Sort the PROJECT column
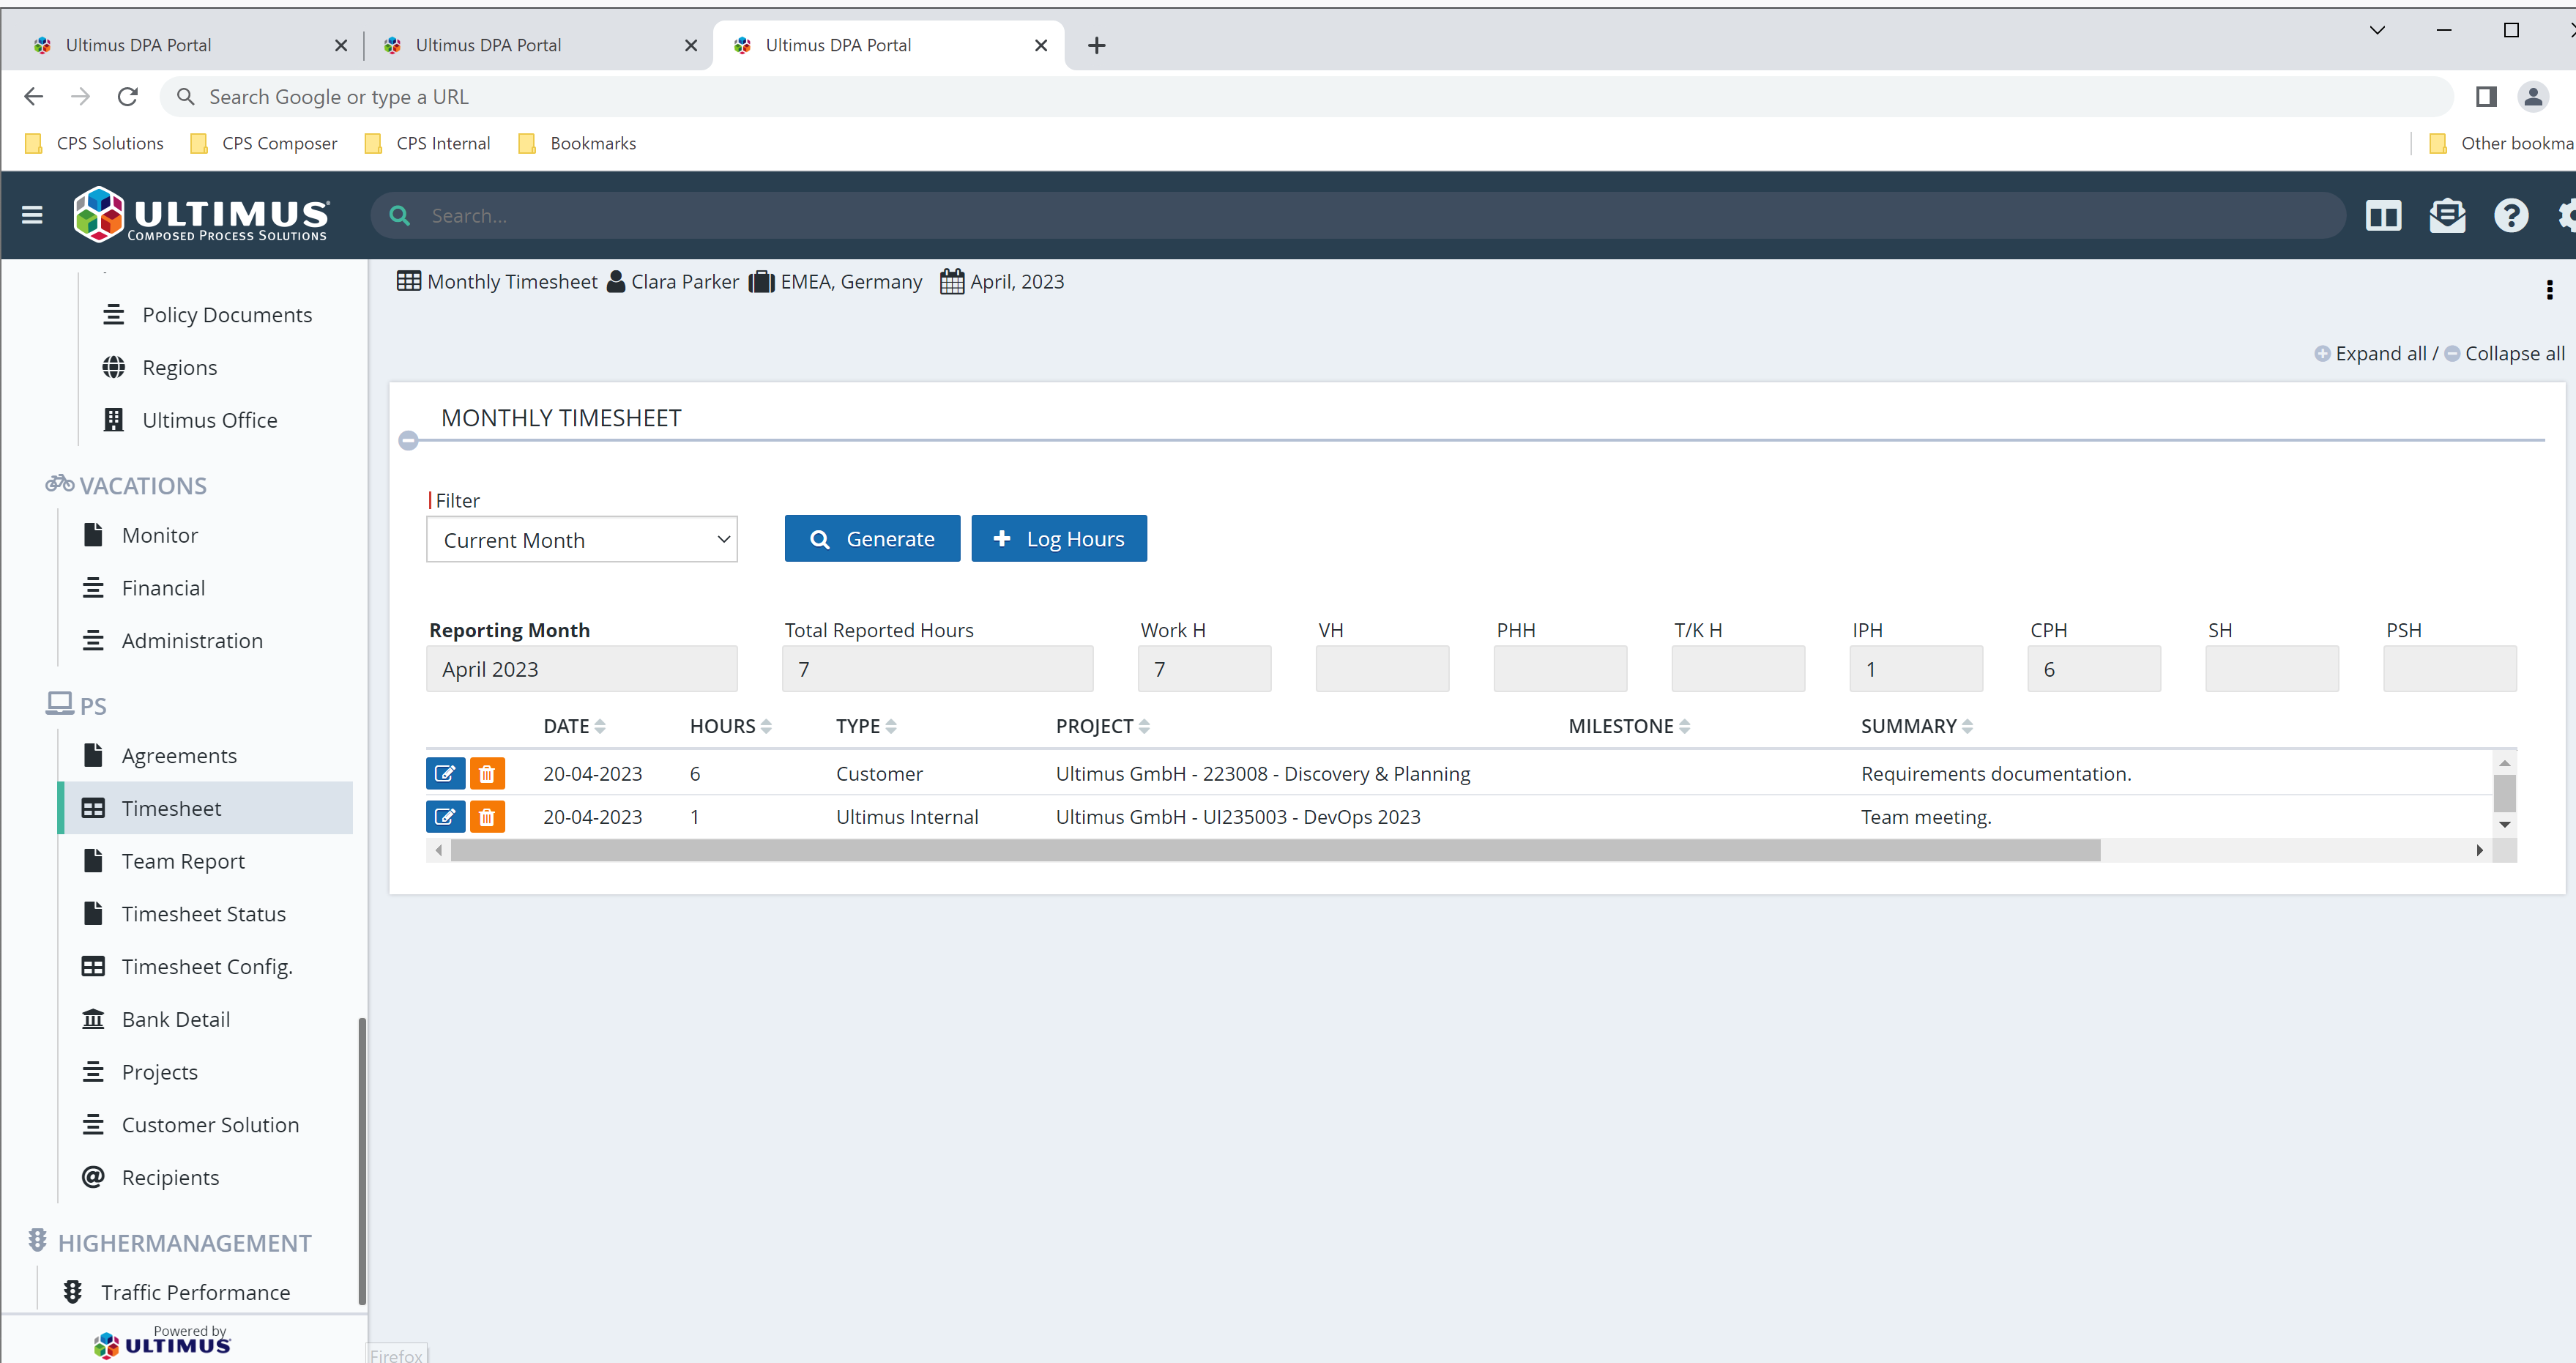The image size is (2576, 1363). (x=1146, y=725)
